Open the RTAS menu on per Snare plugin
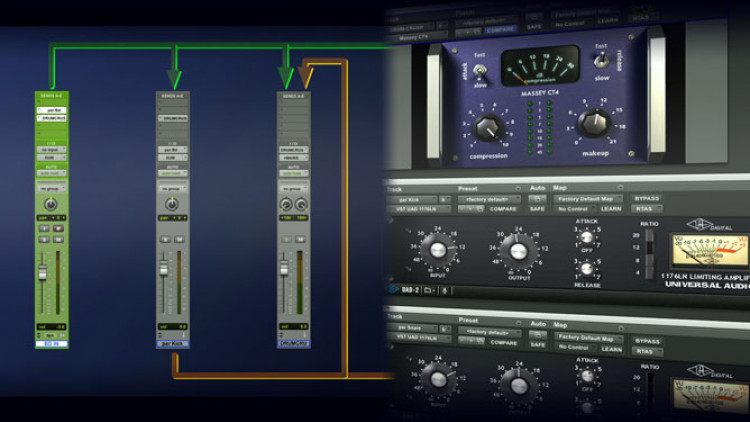The width and height of the screenshot is (750, 422). 647,351
